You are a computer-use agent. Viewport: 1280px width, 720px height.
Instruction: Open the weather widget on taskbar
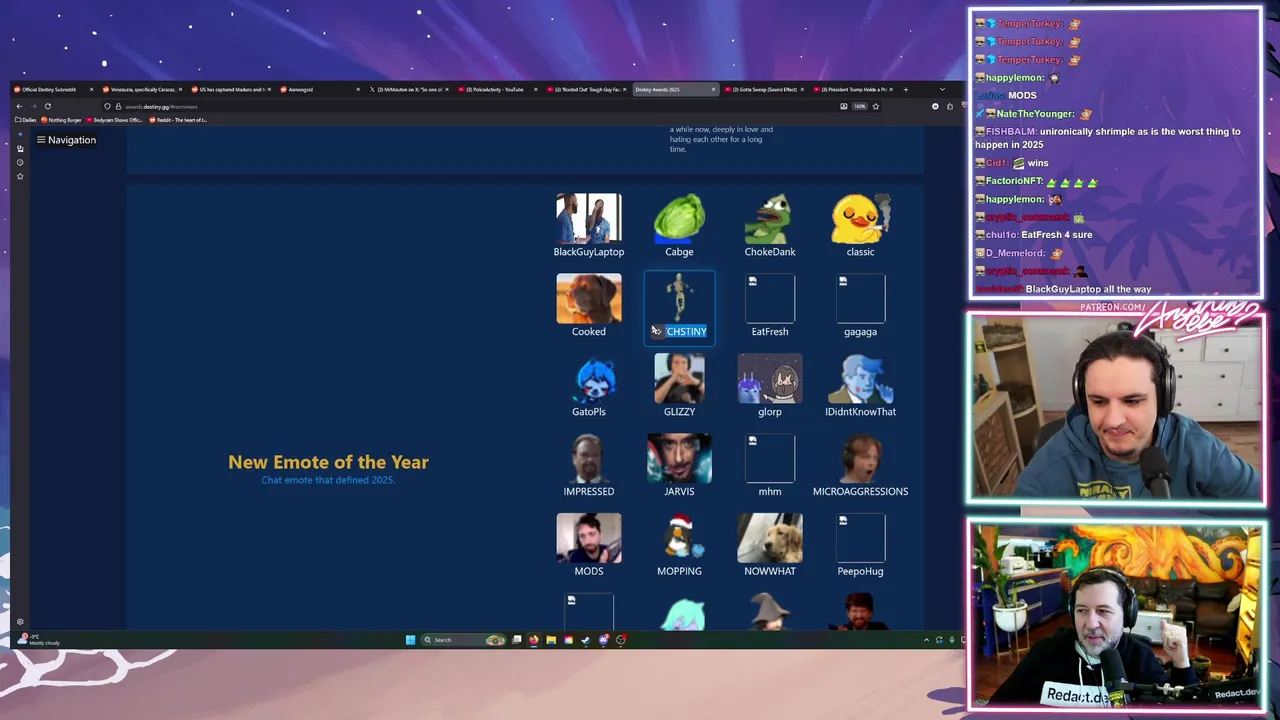click(x=40, y=639)
